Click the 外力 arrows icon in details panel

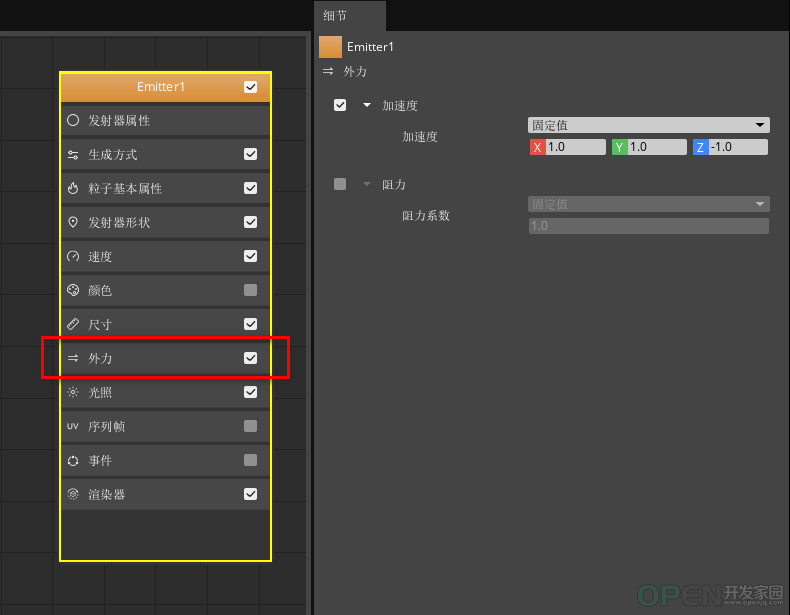click(328, 71)
